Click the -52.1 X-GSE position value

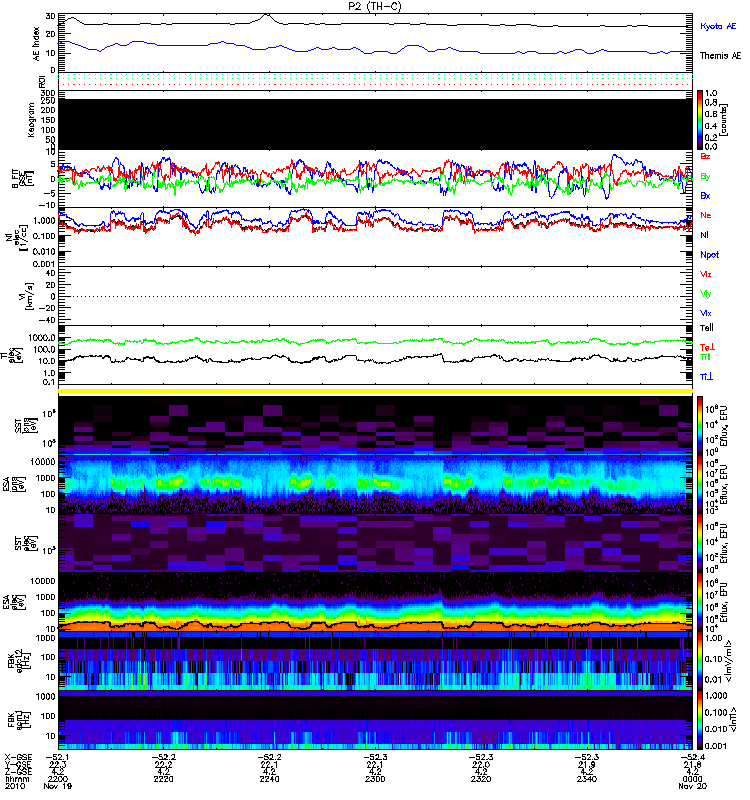[58, 757]
